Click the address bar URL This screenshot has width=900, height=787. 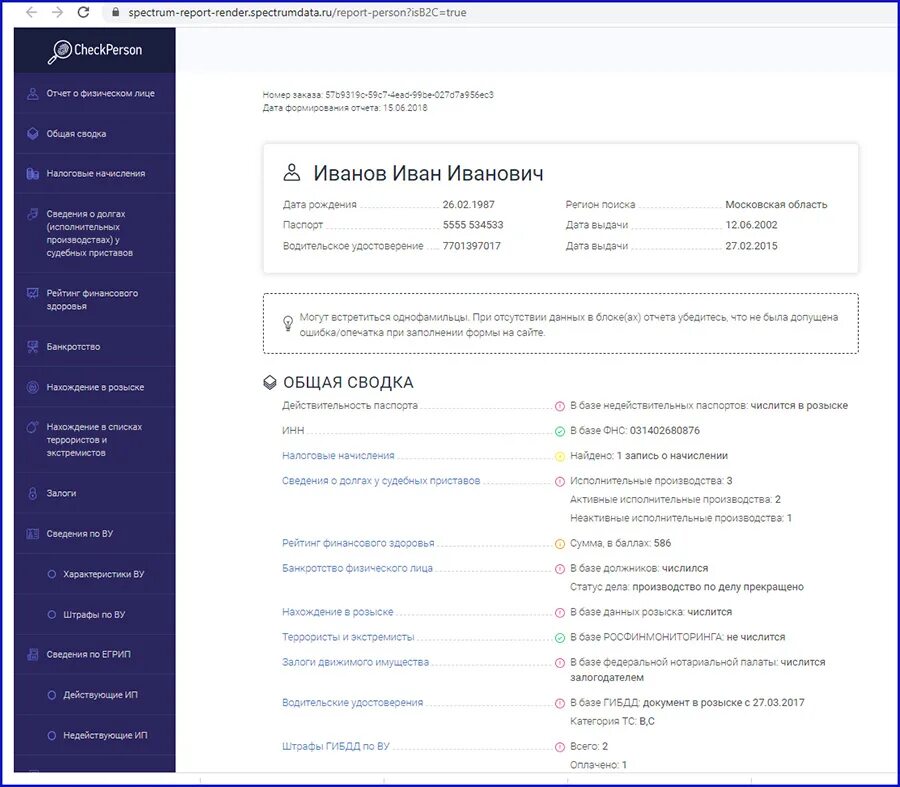click(x=297, y=12)
